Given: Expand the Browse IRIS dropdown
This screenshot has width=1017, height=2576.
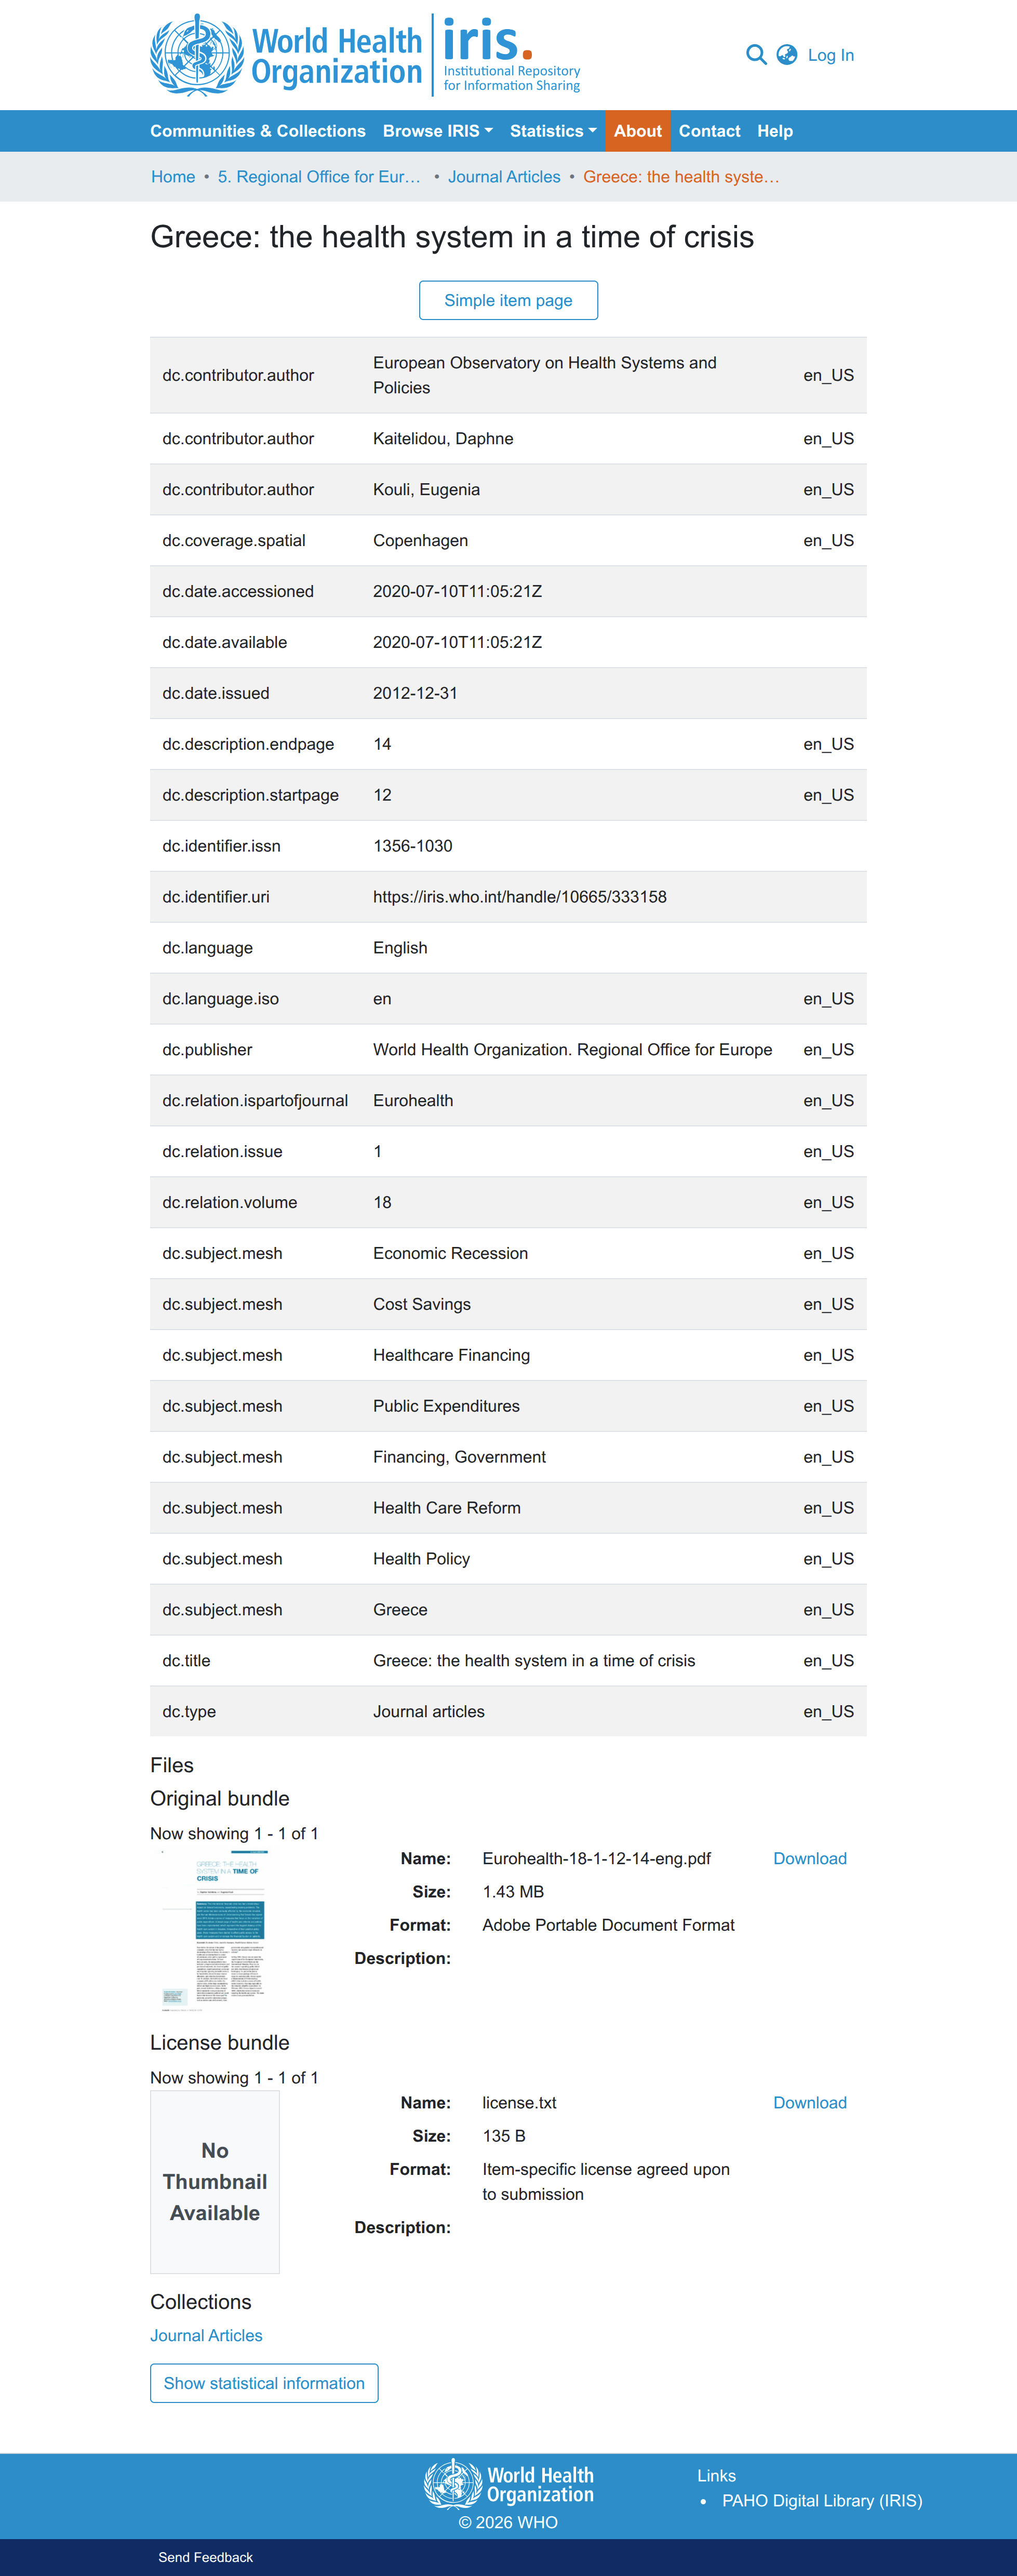Looking at the screenshot, I should click(x=437, y=131).
